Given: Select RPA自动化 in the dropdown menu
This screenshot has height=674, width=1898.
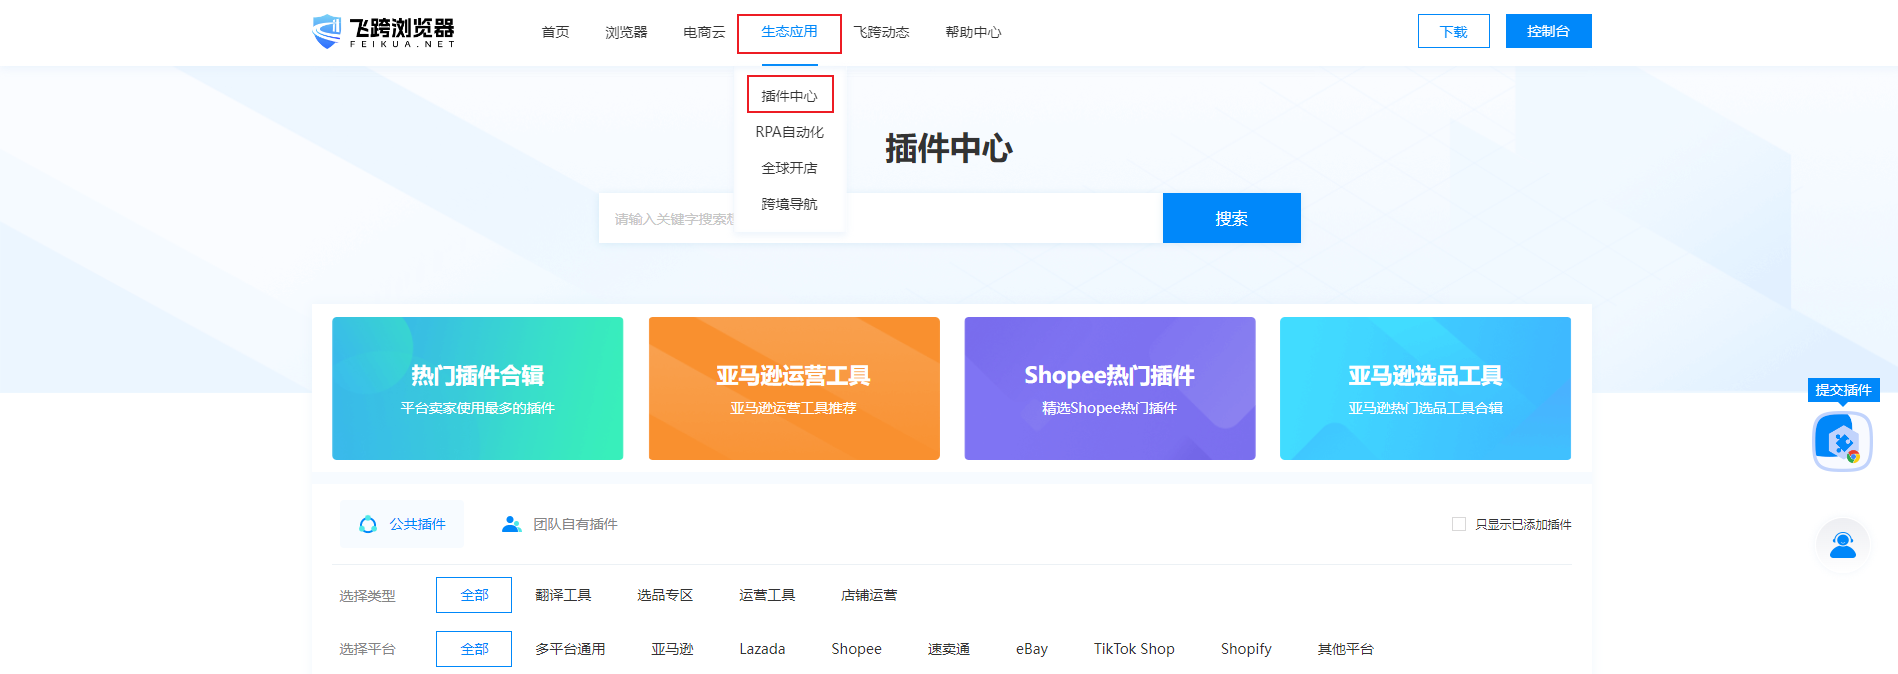Looking at the screenshot, I should tap(789, 132).
